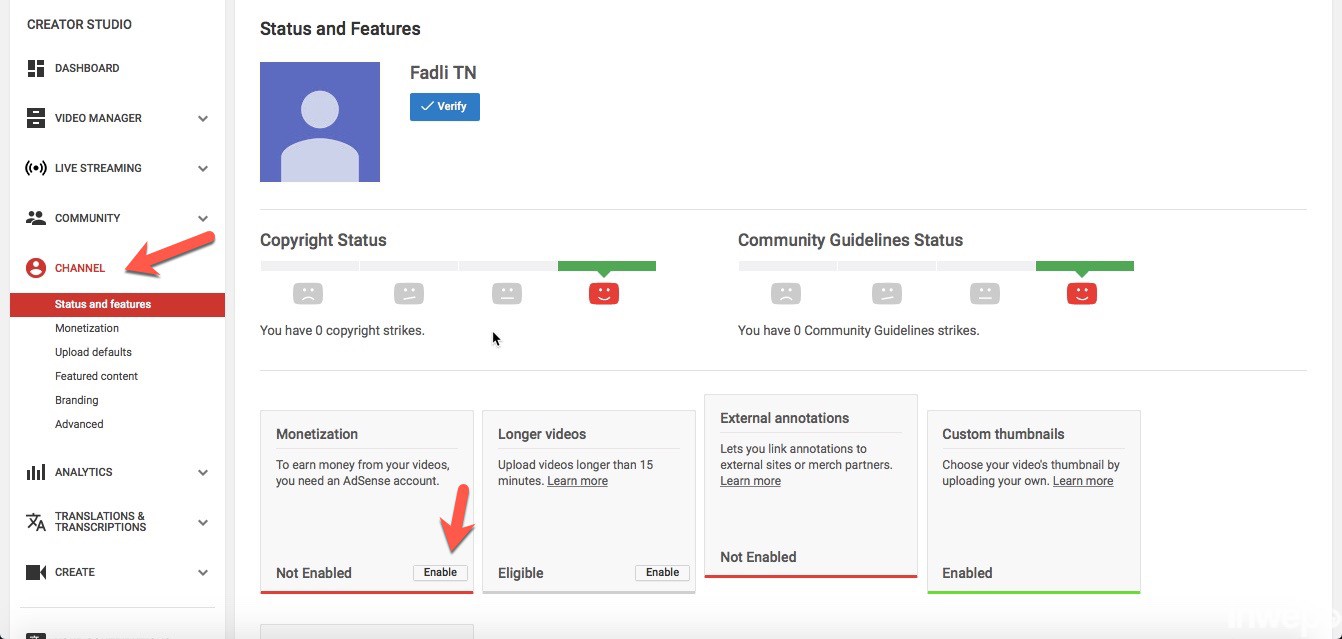Click the neutral gray face next to red Copyright face
This screenshot has height=639, width=1342.
(507, 294)
